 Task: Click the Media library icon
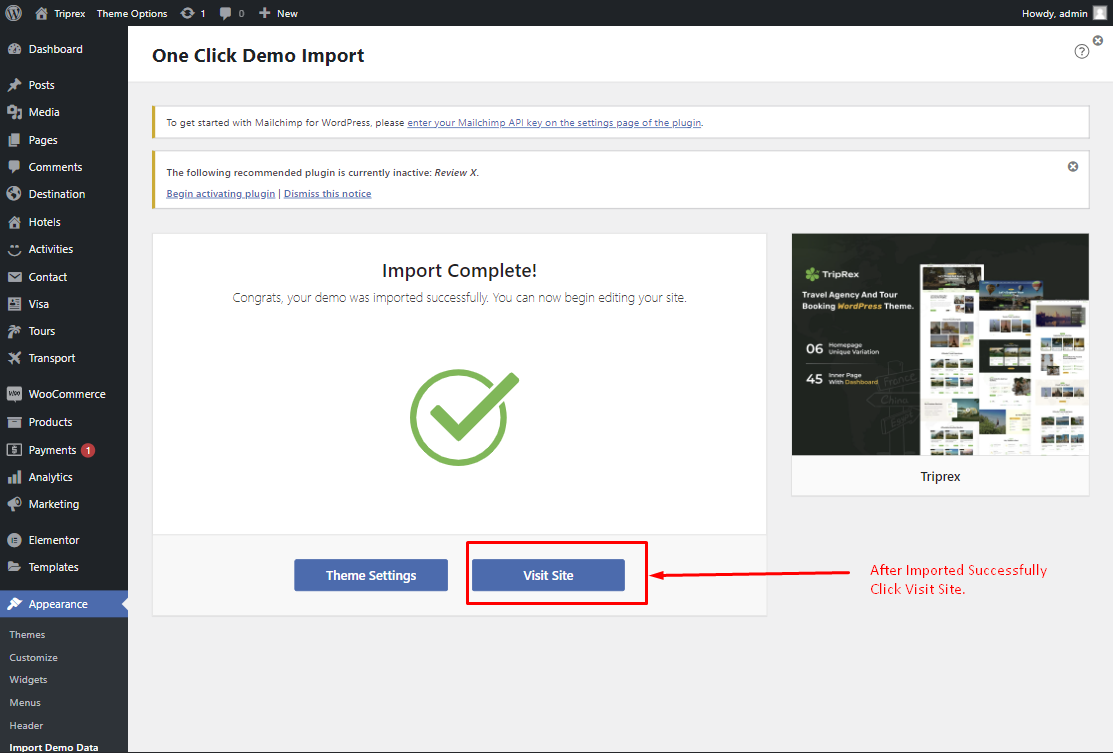point(14,112)
